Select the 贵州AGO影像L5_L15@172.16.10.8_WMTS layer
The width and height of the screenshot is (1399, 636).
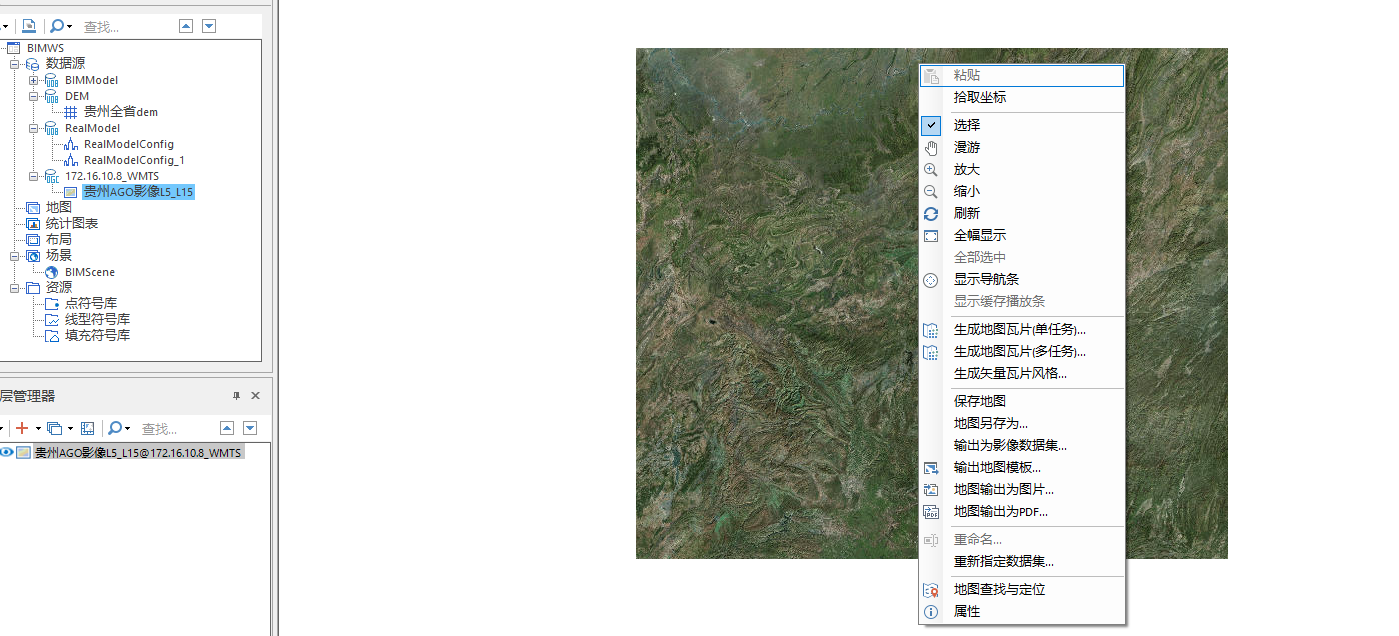click(x=138, y=452)
